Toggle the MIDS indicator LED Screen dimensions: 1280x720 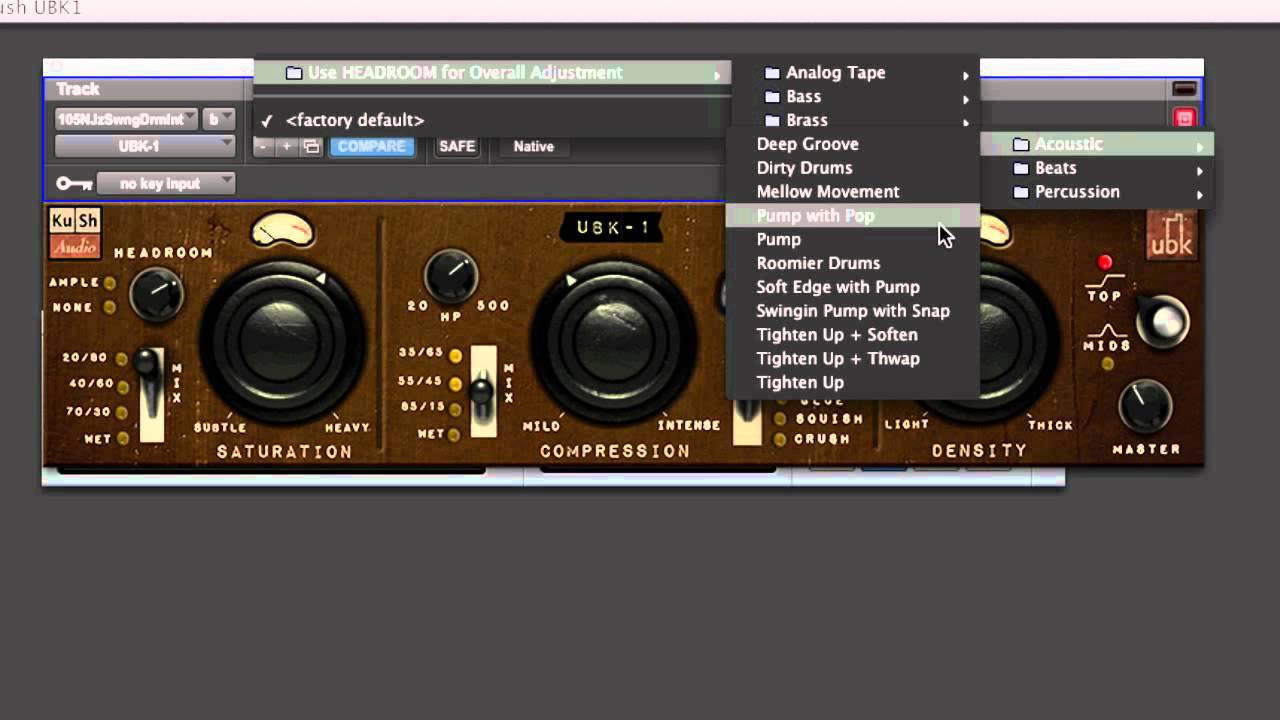1107,364
